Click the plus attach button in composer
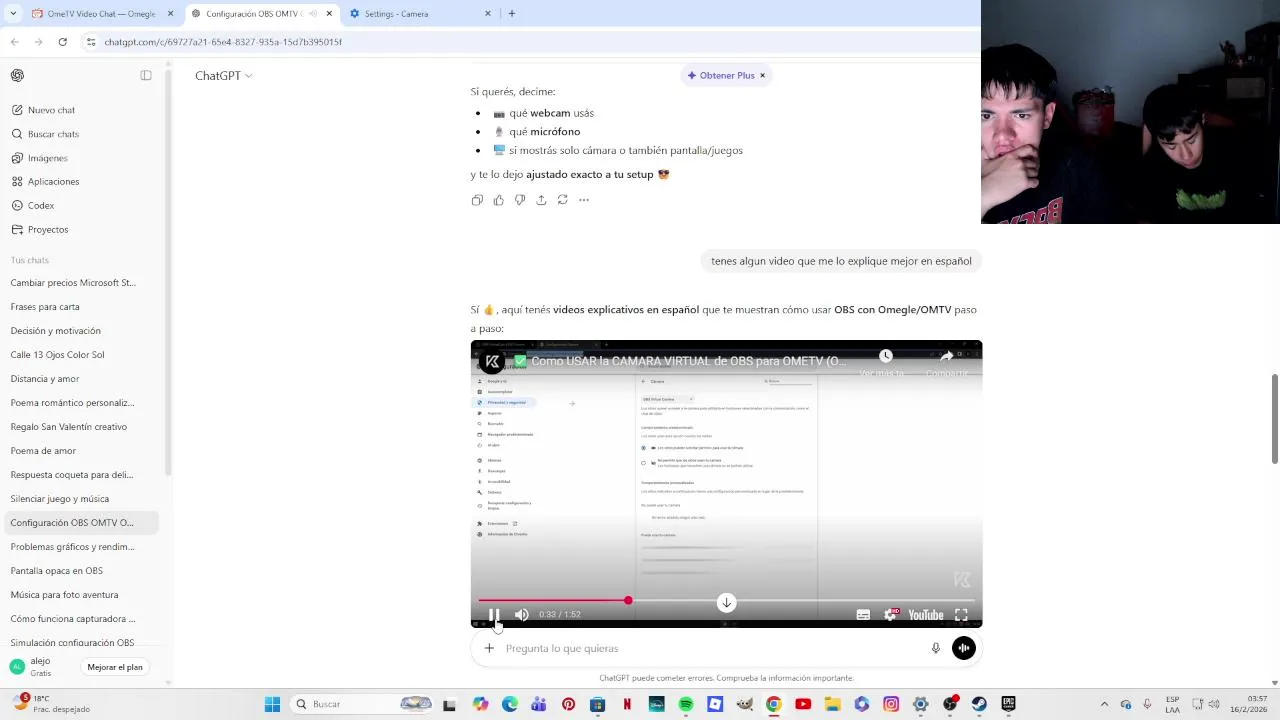The width and height of the screenshot is (1280, 720). [x=489, y=648]
